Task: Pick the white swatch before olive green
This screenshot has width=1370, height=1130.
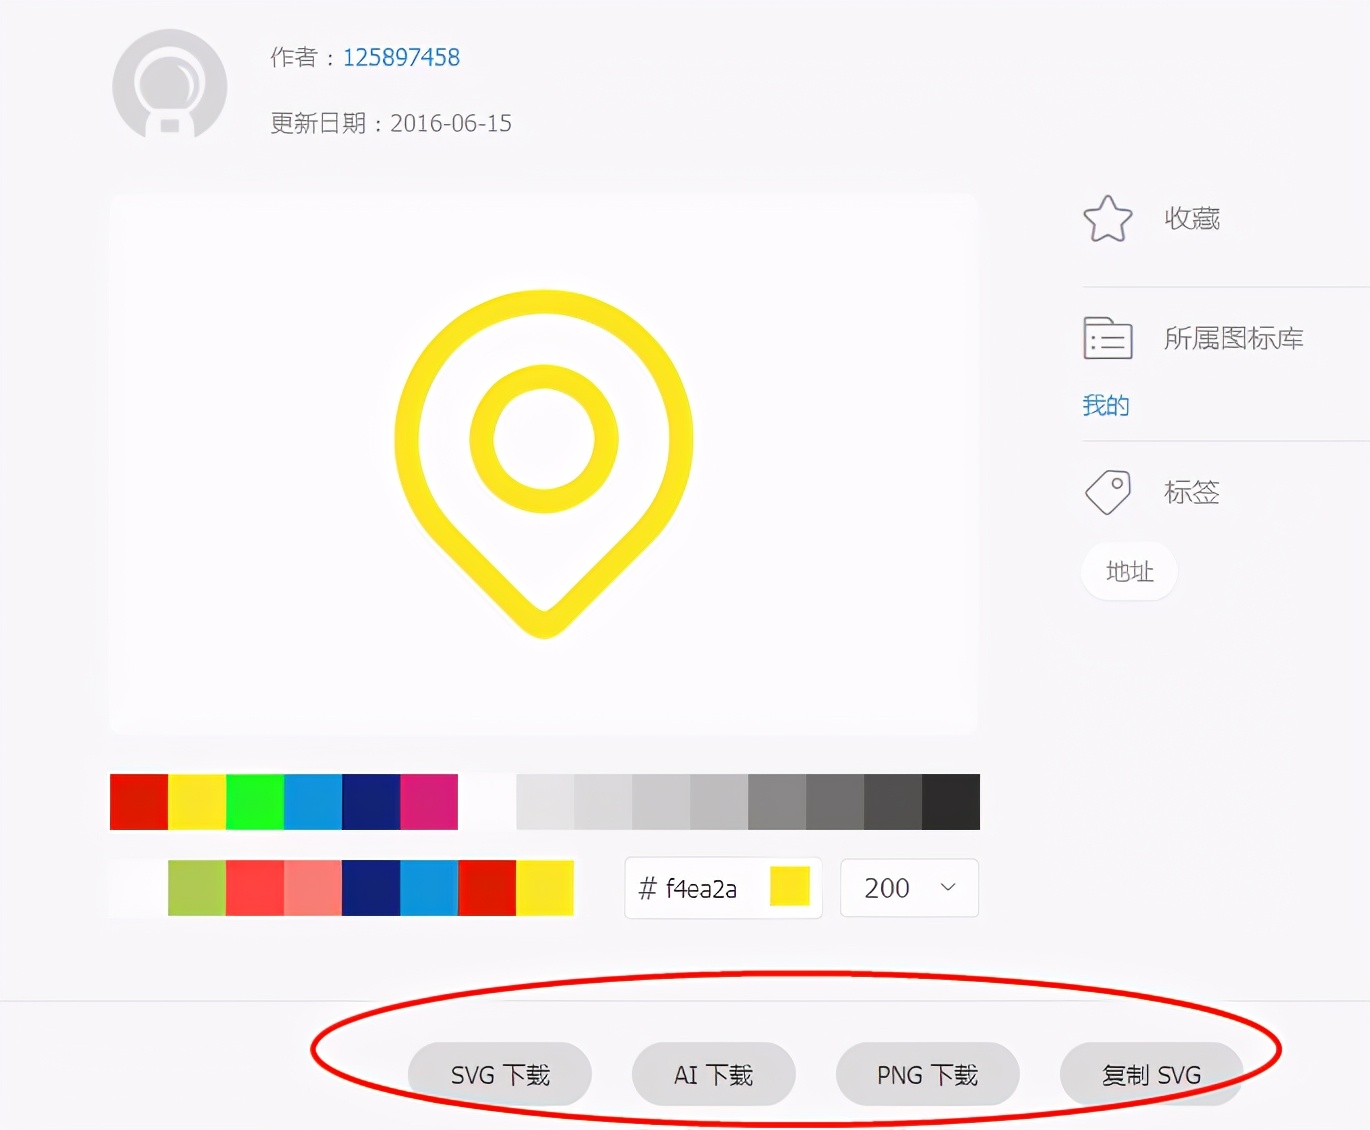Action: tap(139, 888)
